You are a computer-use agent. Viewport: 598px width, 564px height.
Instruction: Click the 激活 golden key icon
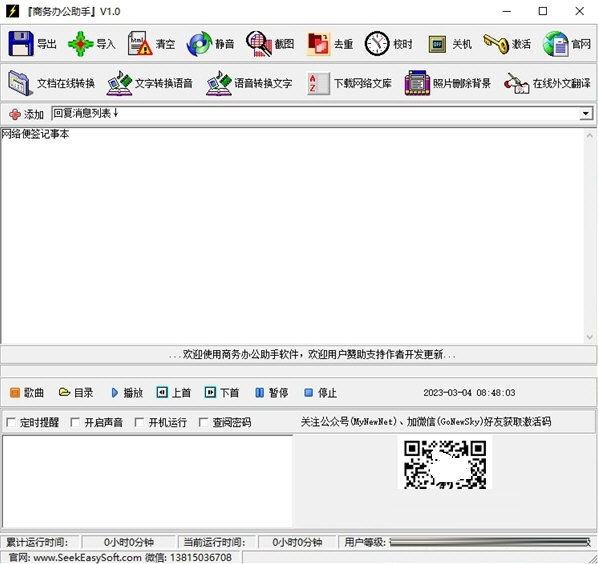(496, 44)
